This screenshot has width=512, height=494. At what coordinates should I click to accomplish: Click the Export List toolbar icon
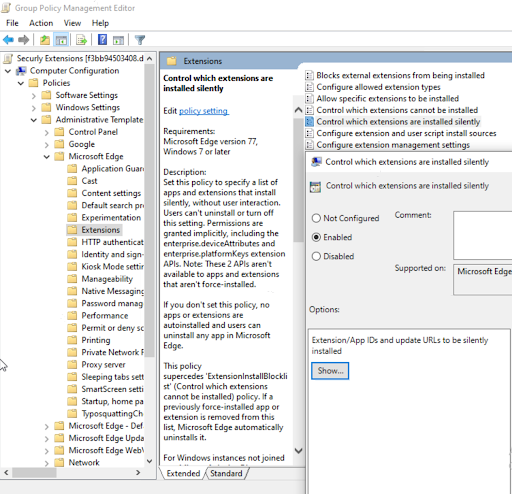click(81, 40)
